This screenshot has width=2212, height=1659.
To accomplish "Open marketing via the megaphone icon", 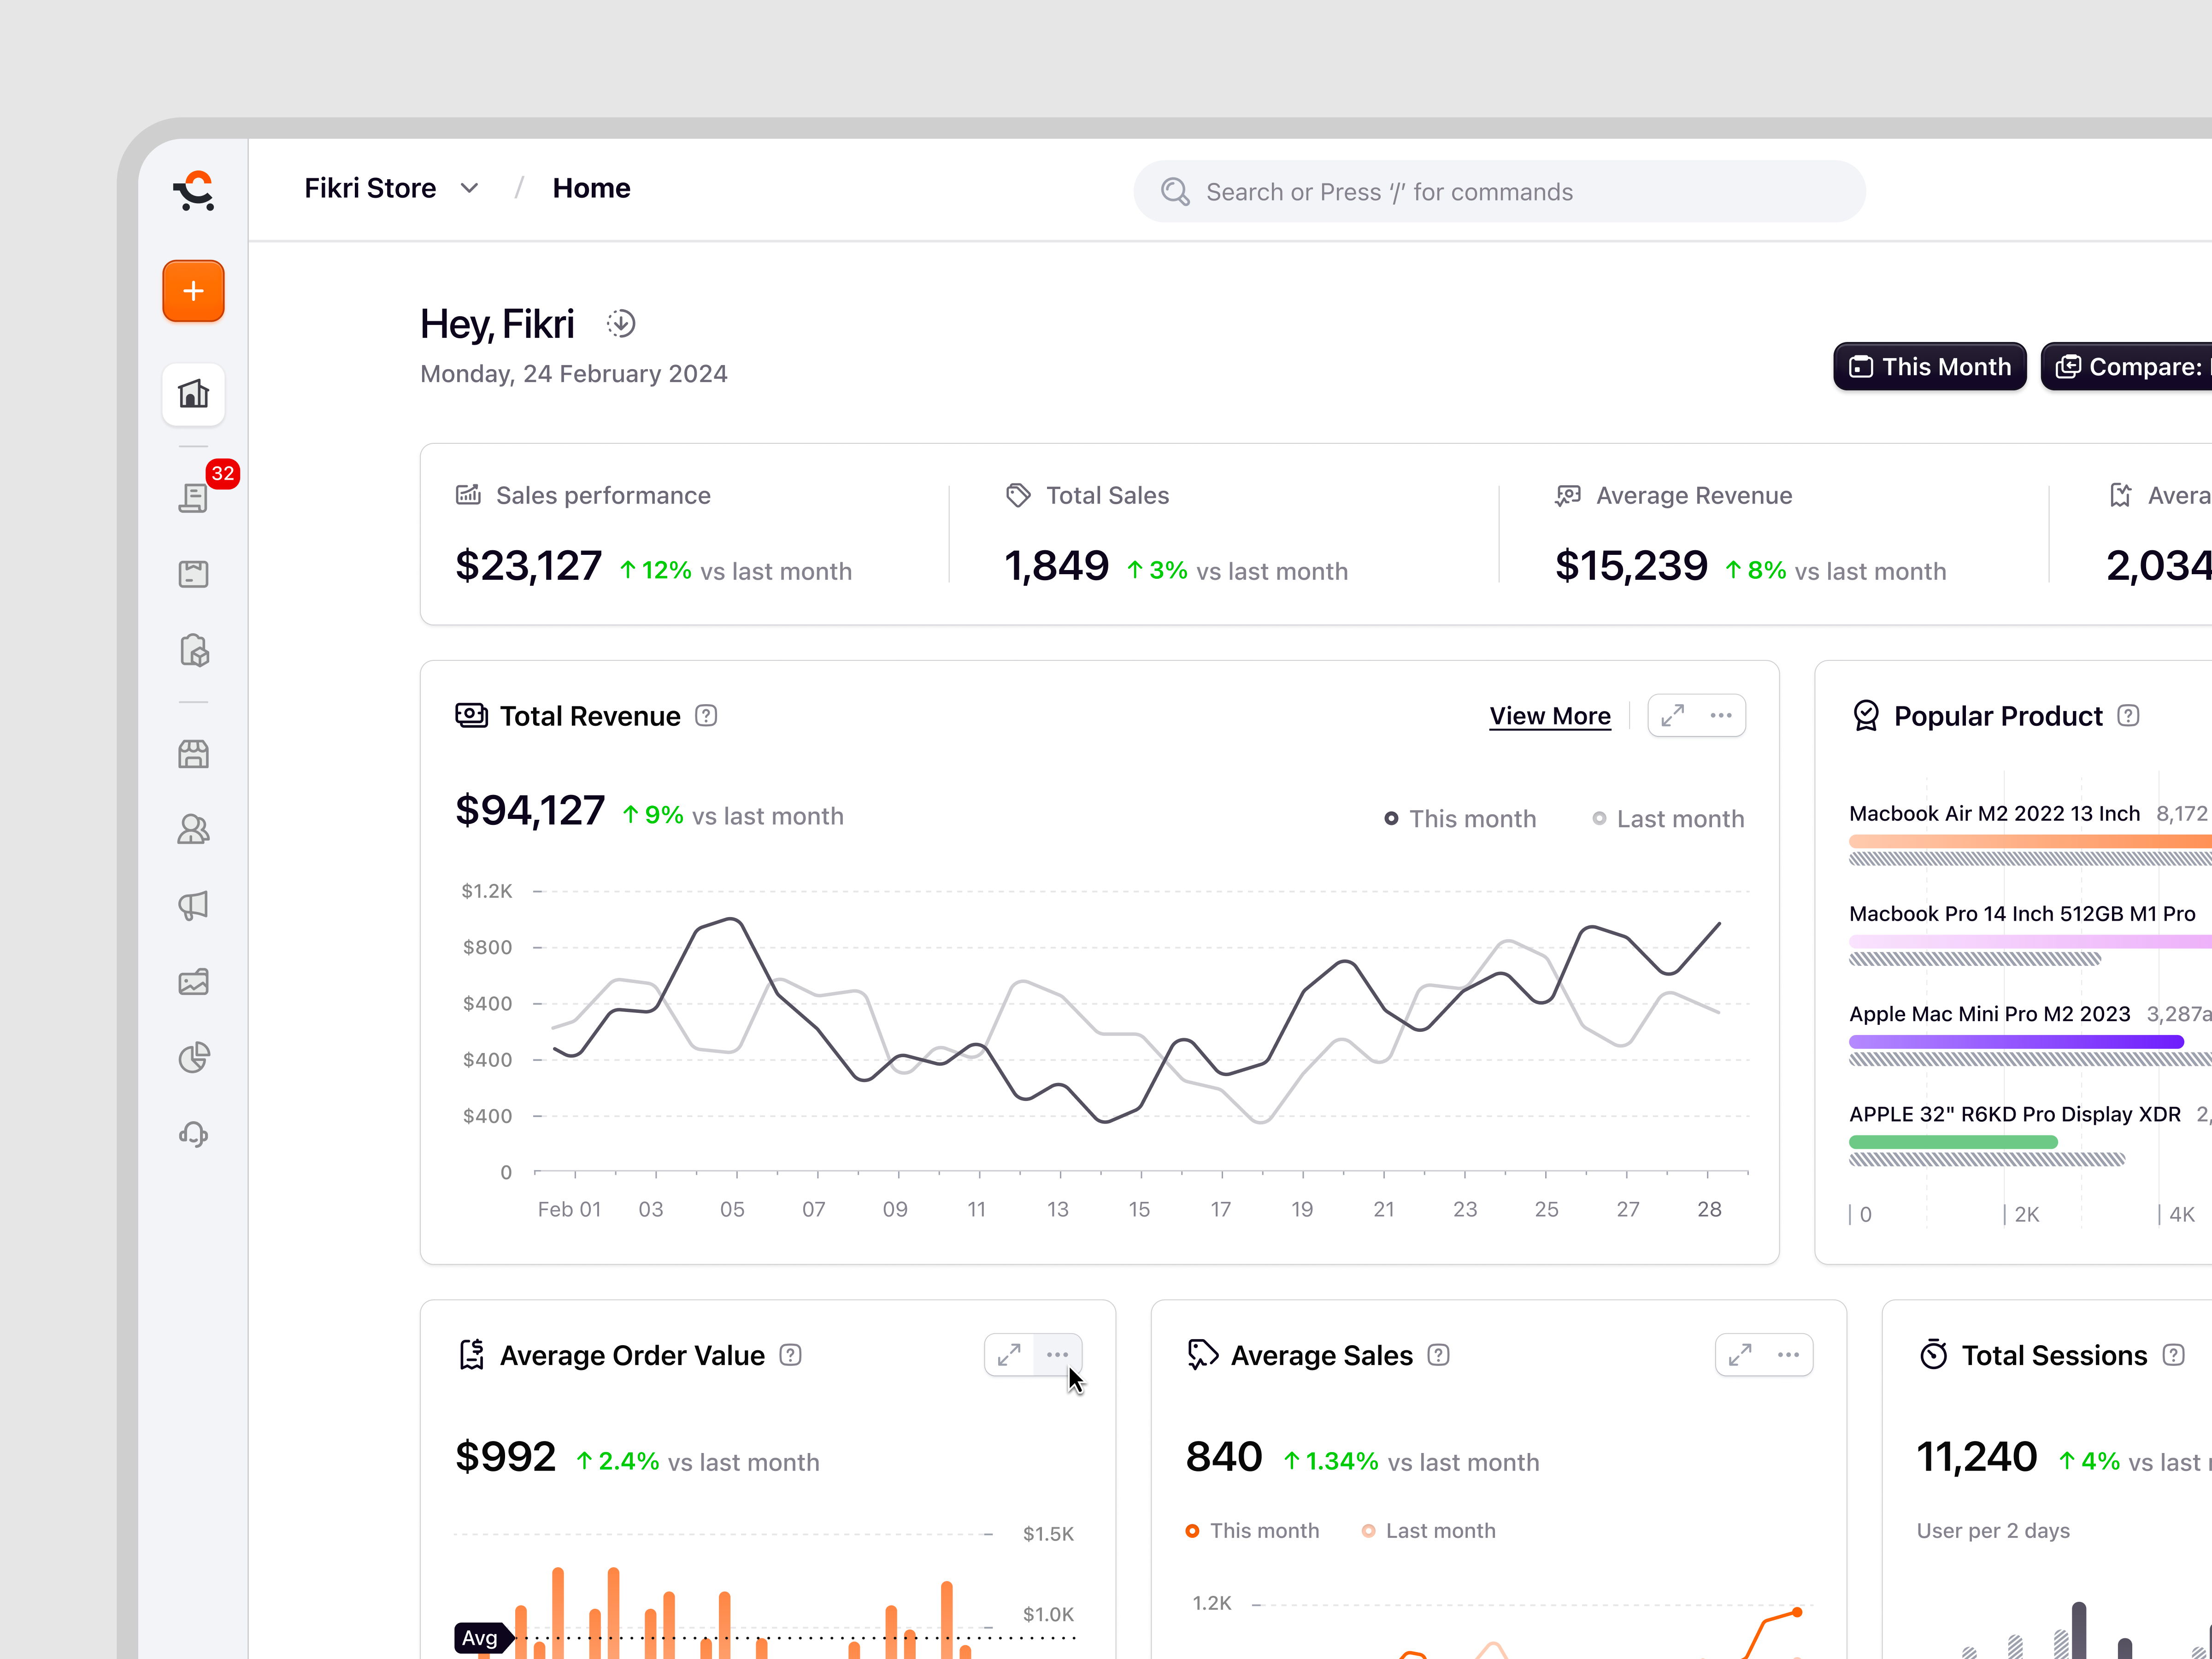I will pos(193,905).
